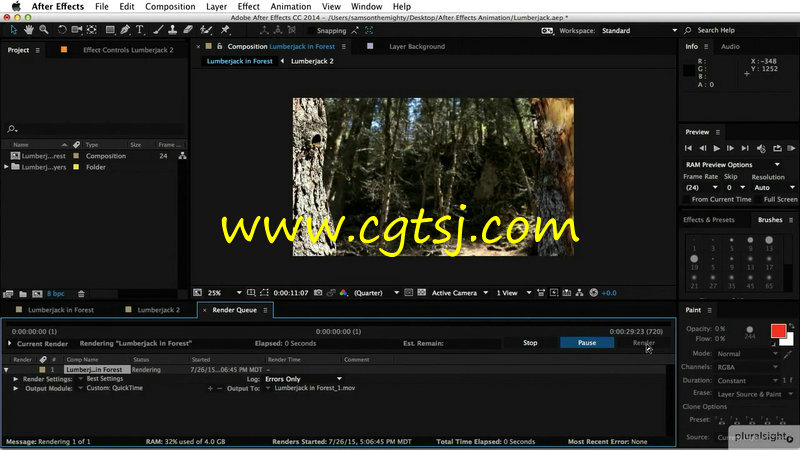Open the 25% magnification dropdown
800x450 pixels.
[224, 293]
